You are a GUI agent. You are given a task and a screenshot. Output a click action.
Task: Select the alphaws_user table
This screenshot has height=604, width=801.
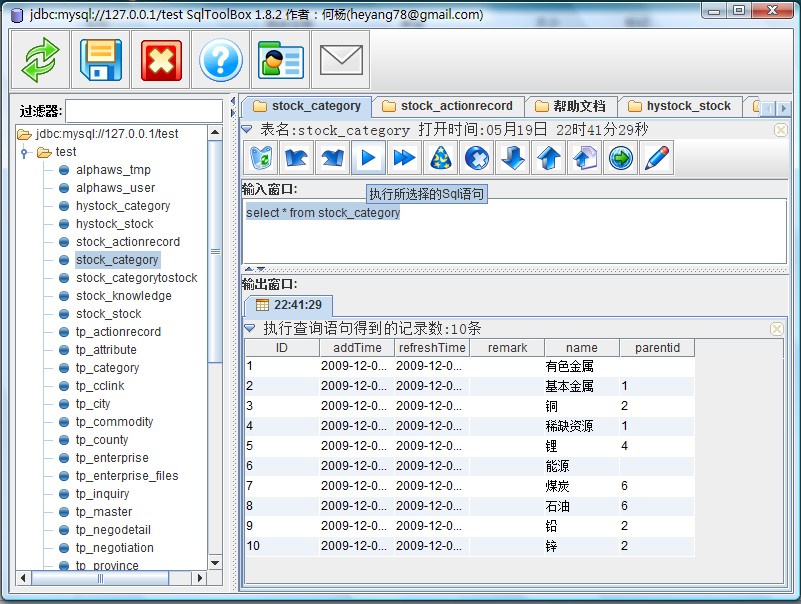(x=115, y=188)
